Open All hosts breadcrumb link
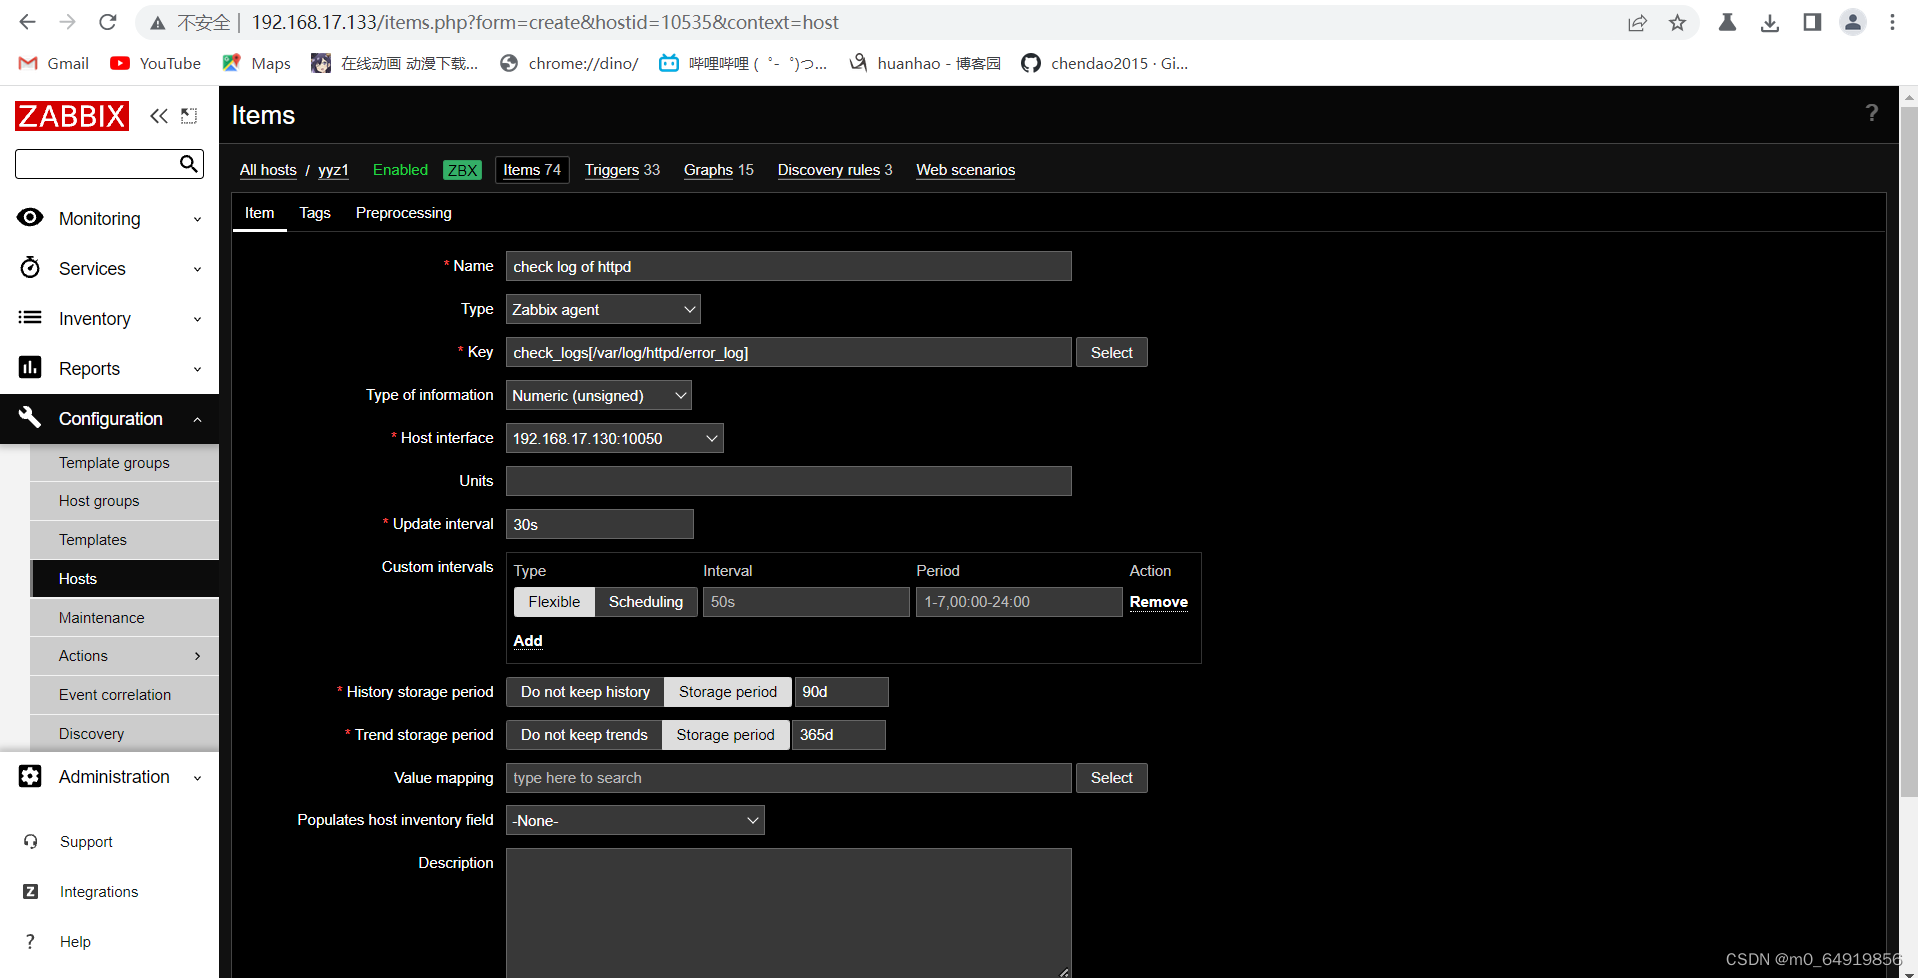The width and height of the screenshot is (1918, 978). pyautogui.click(x=268, y=170)
